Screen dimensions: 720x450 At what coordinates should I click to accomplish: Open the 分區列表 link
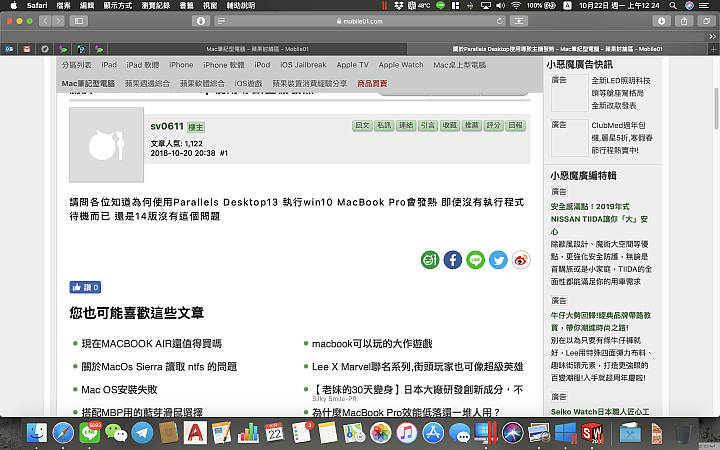[x=77, y=65]
